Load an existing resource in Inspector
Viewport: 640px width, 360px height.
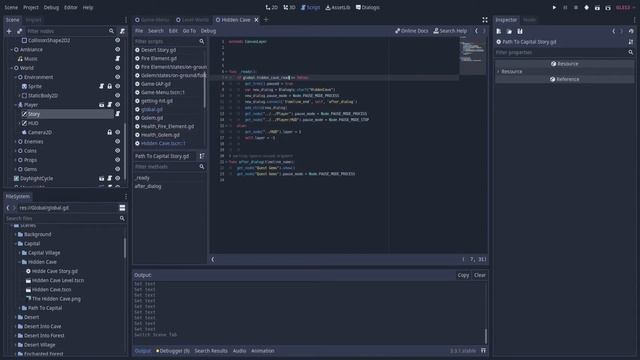point(509,31)
